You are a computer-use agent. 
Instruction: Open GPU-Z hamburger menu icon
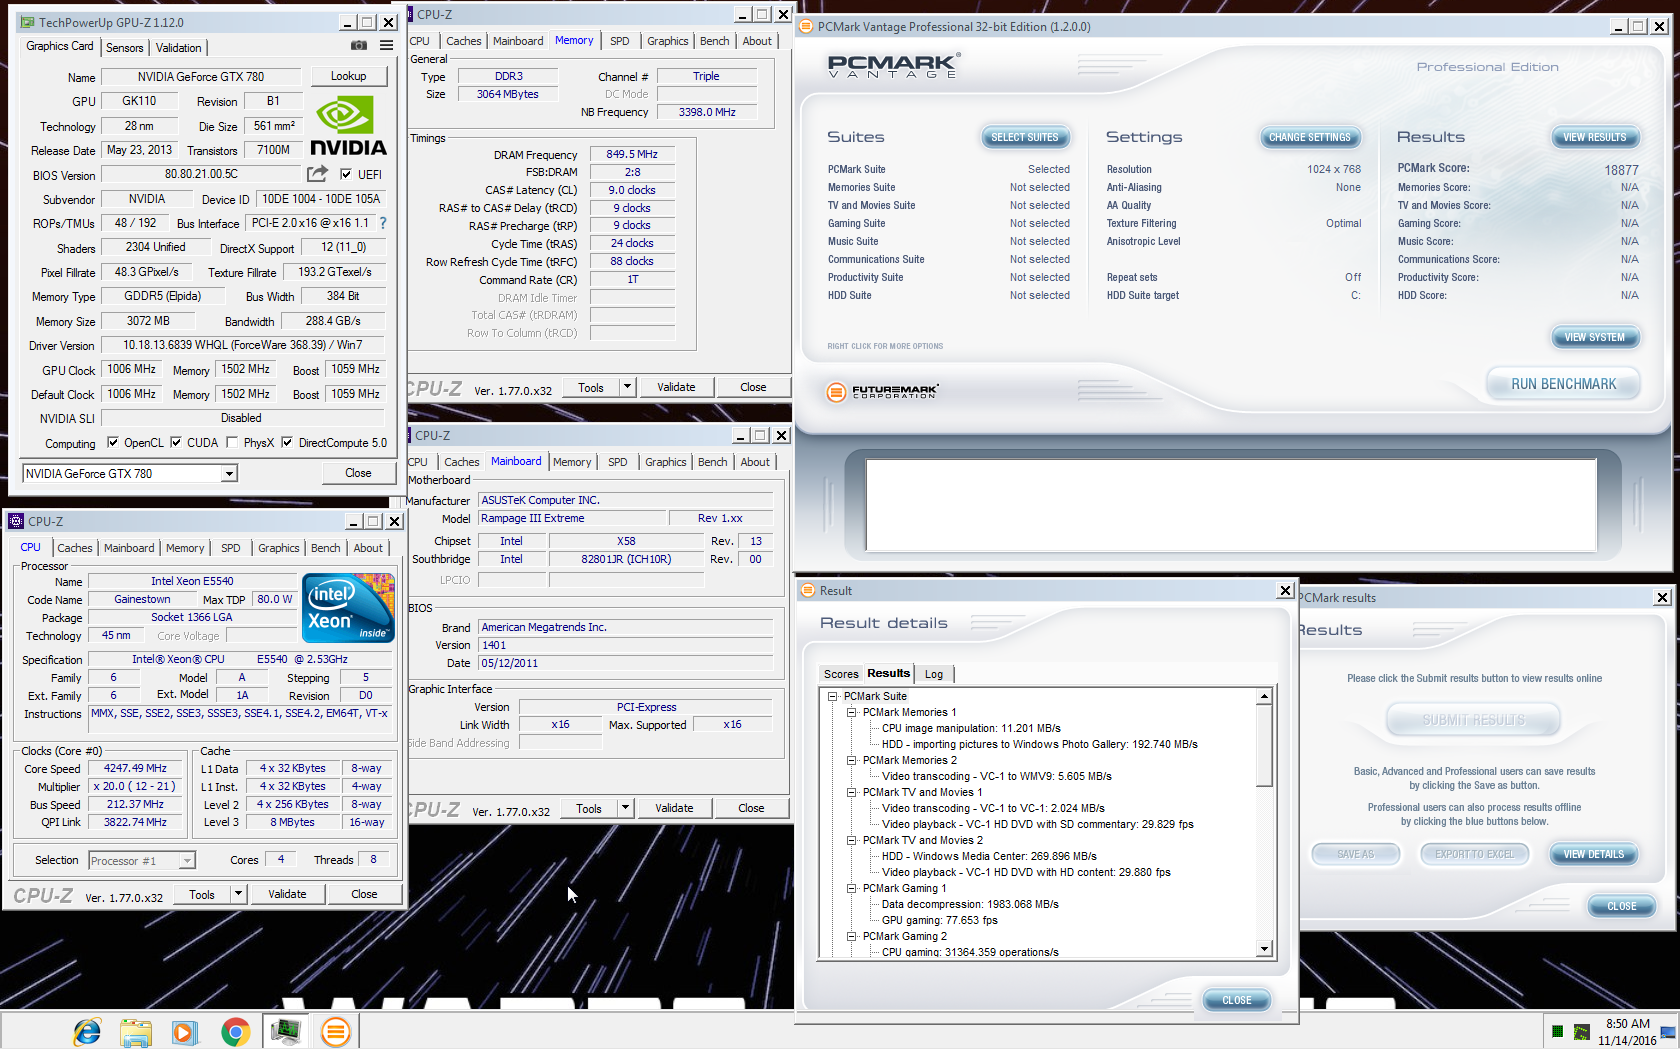(x=386, y=46)
